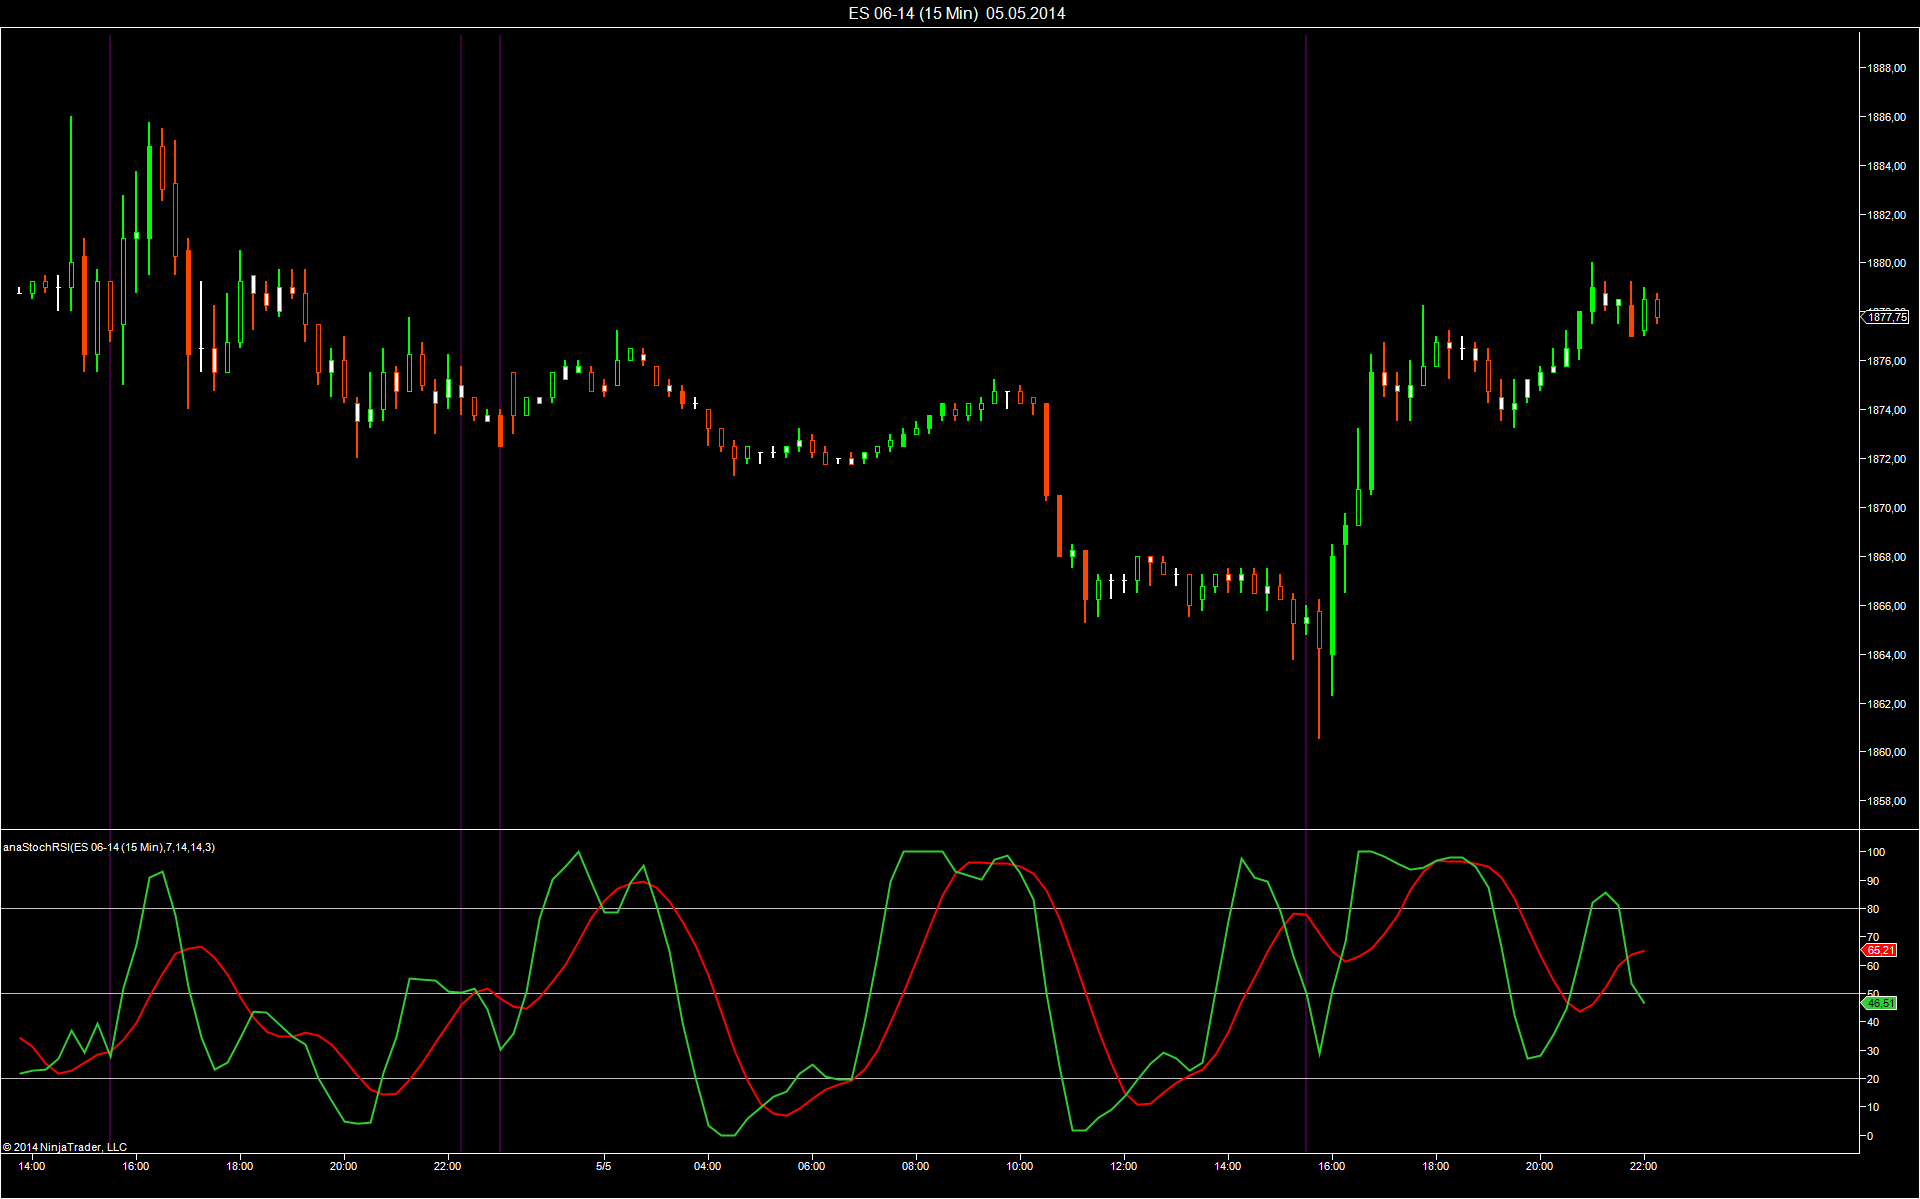Click the red 65,21 indicator value tag

coord(1879,950)
